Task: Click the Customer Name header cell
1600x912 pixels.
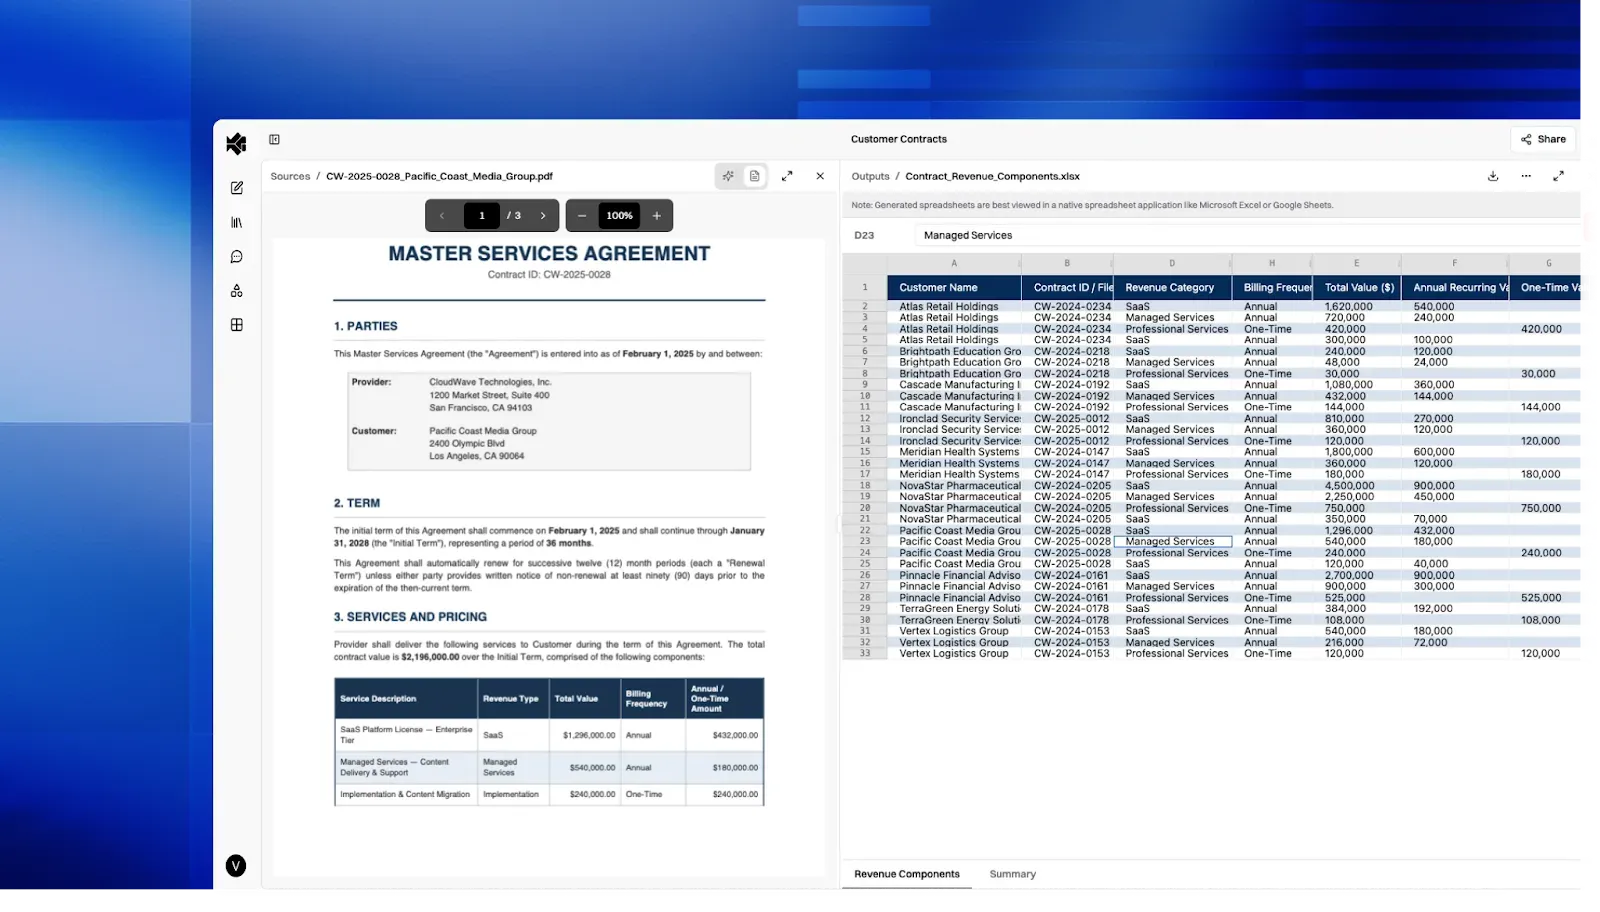Action: 954,288
